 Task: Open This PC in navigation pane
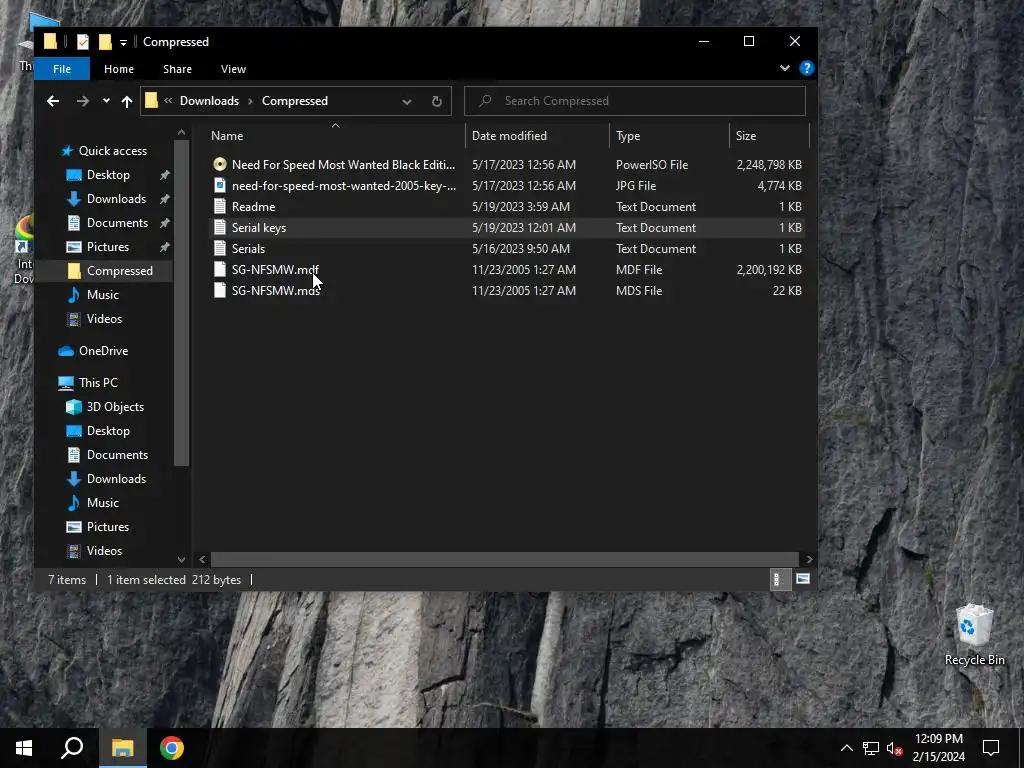[x=98, y=383]
